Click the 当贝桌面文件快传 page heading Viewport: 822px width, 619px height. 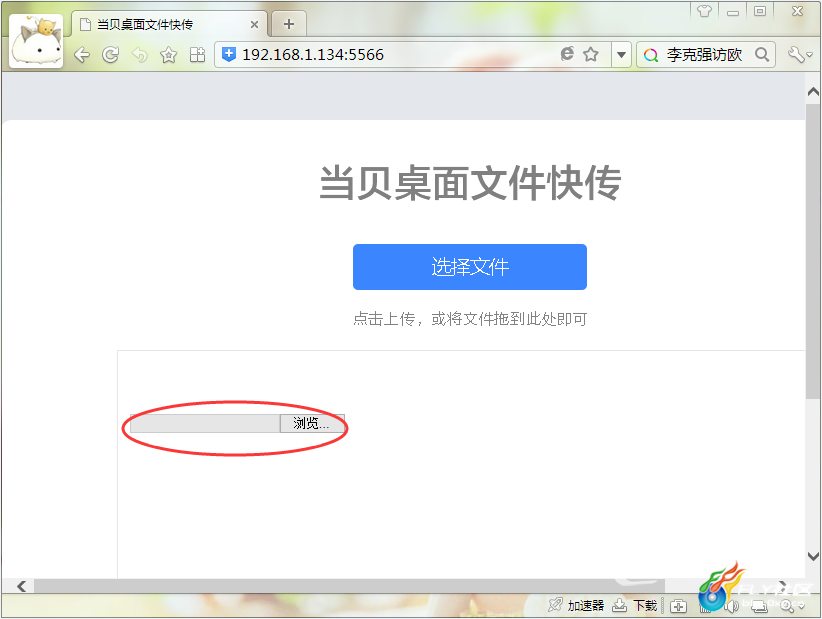[470, 182]
